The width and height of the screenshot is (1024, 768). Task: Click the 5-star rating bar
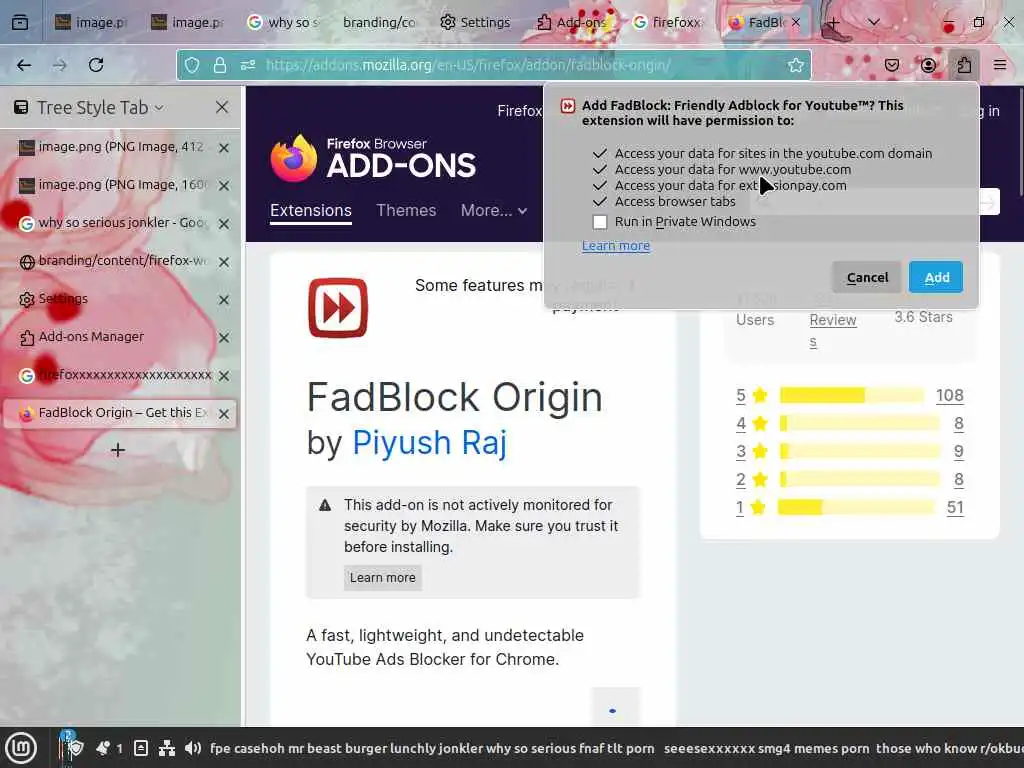pyautogui.click(x=852, y=395)
